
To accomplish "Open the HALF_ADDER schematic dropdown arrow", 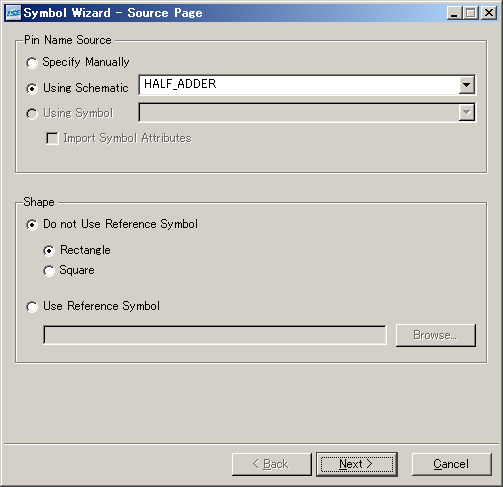I will pos(466,85).
